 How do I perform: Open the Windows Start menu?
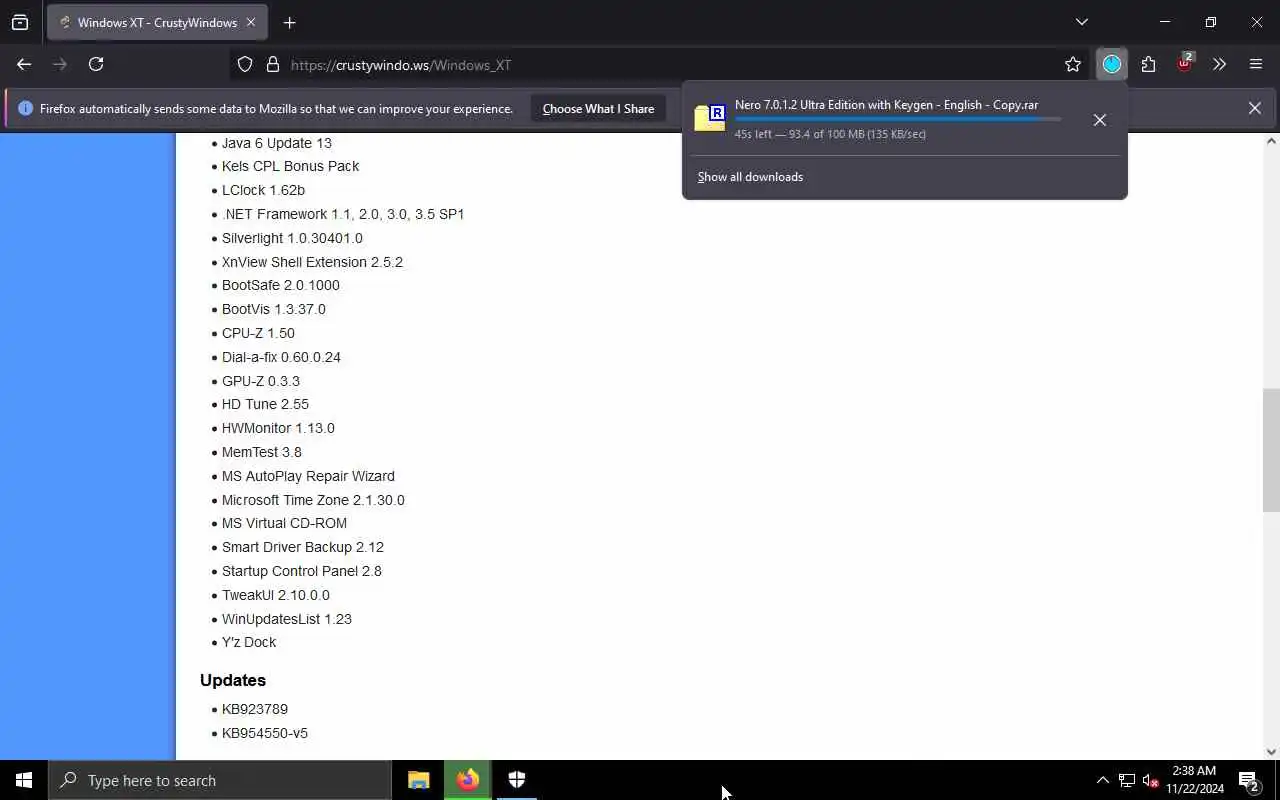point(24,780)
